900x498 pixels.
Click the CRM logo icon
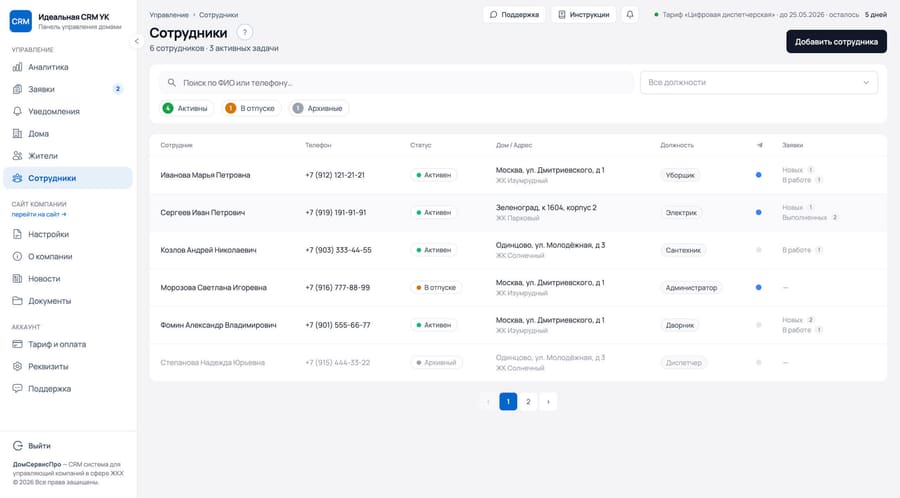[x=21, y=21]
